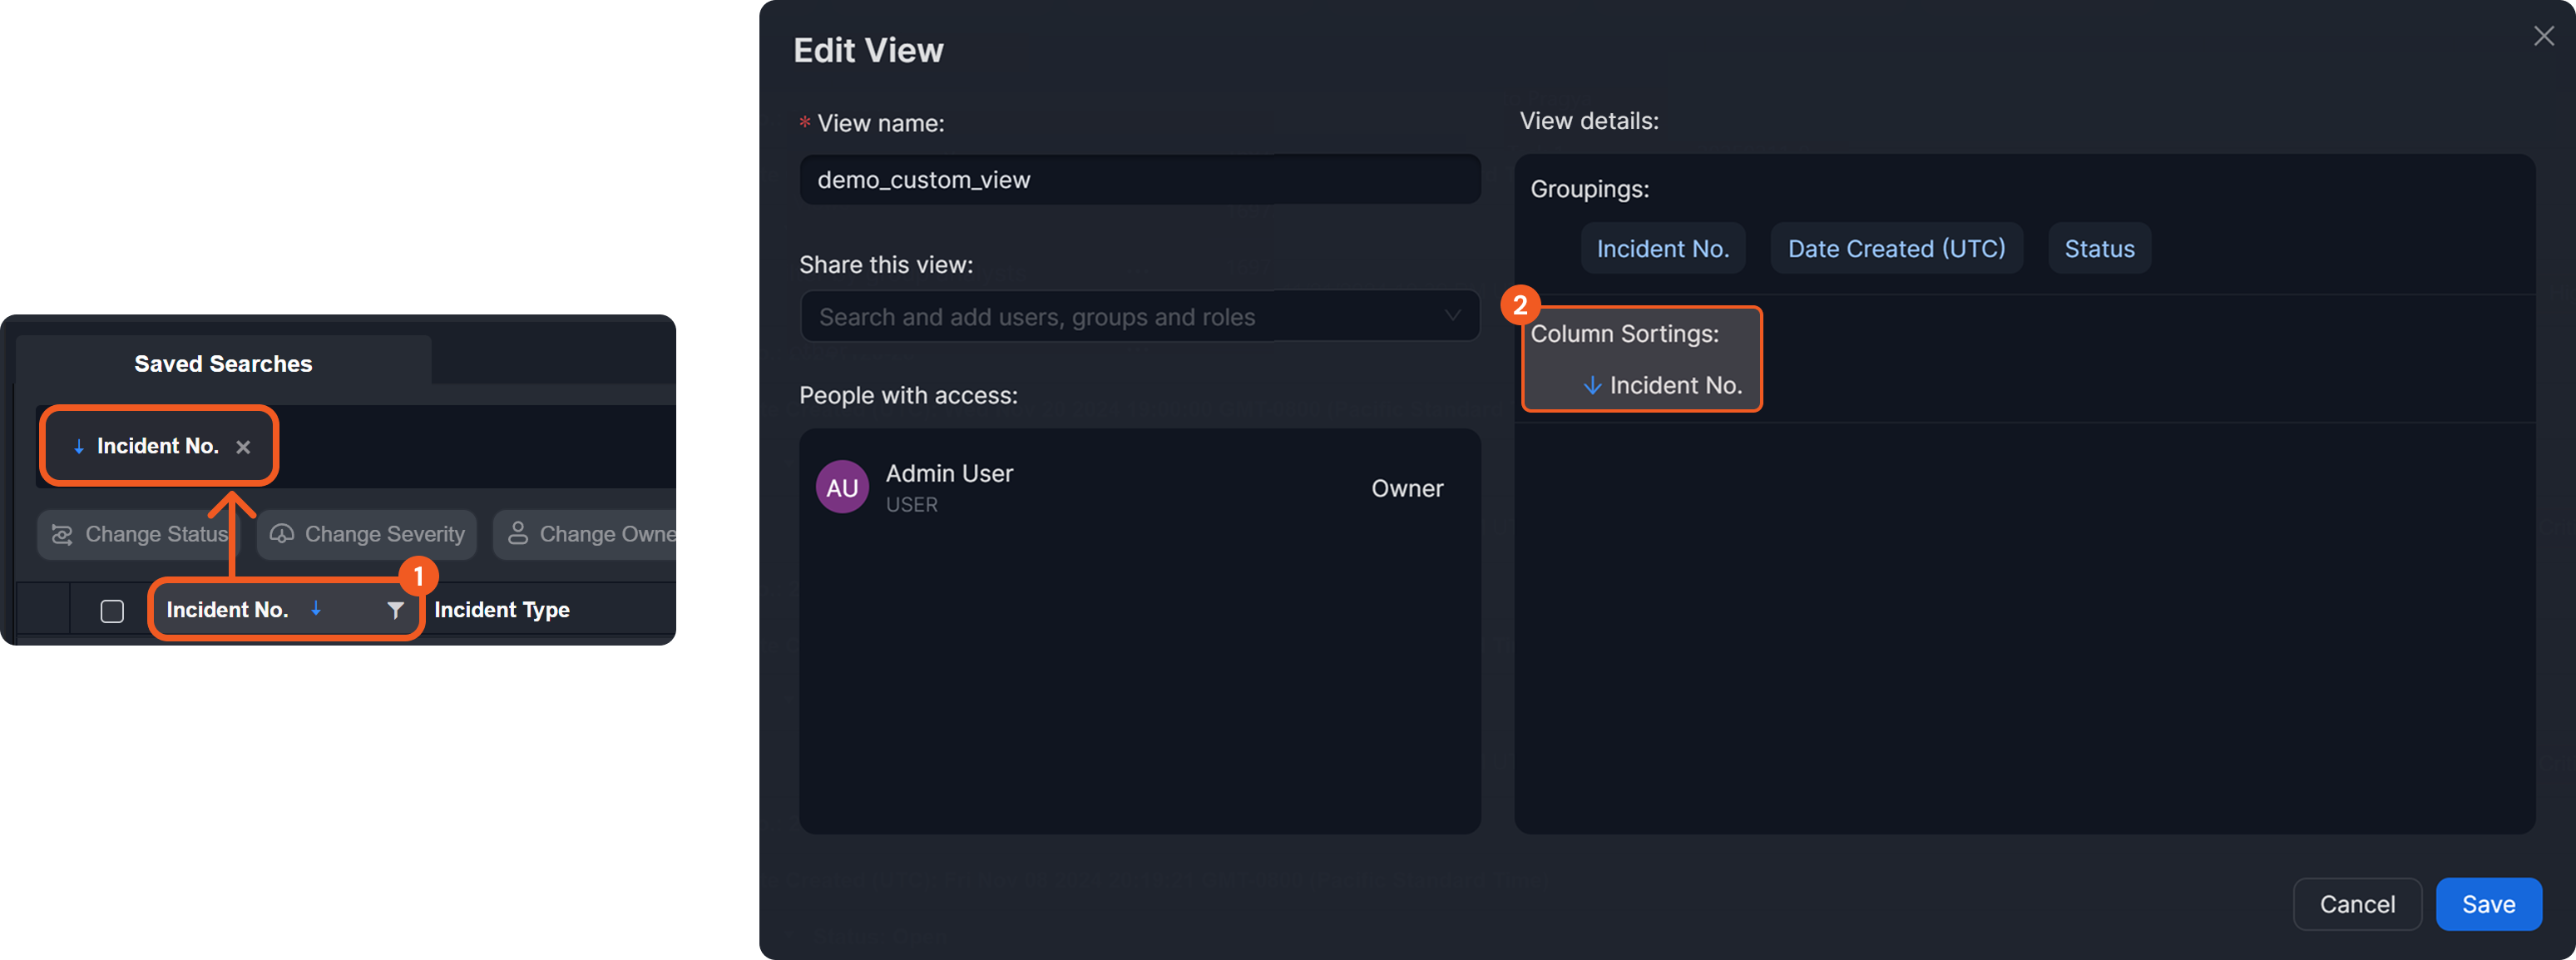2576x960 pixels.
Task: Select the Status grouping tag
Action: (x=2099, y=248)
